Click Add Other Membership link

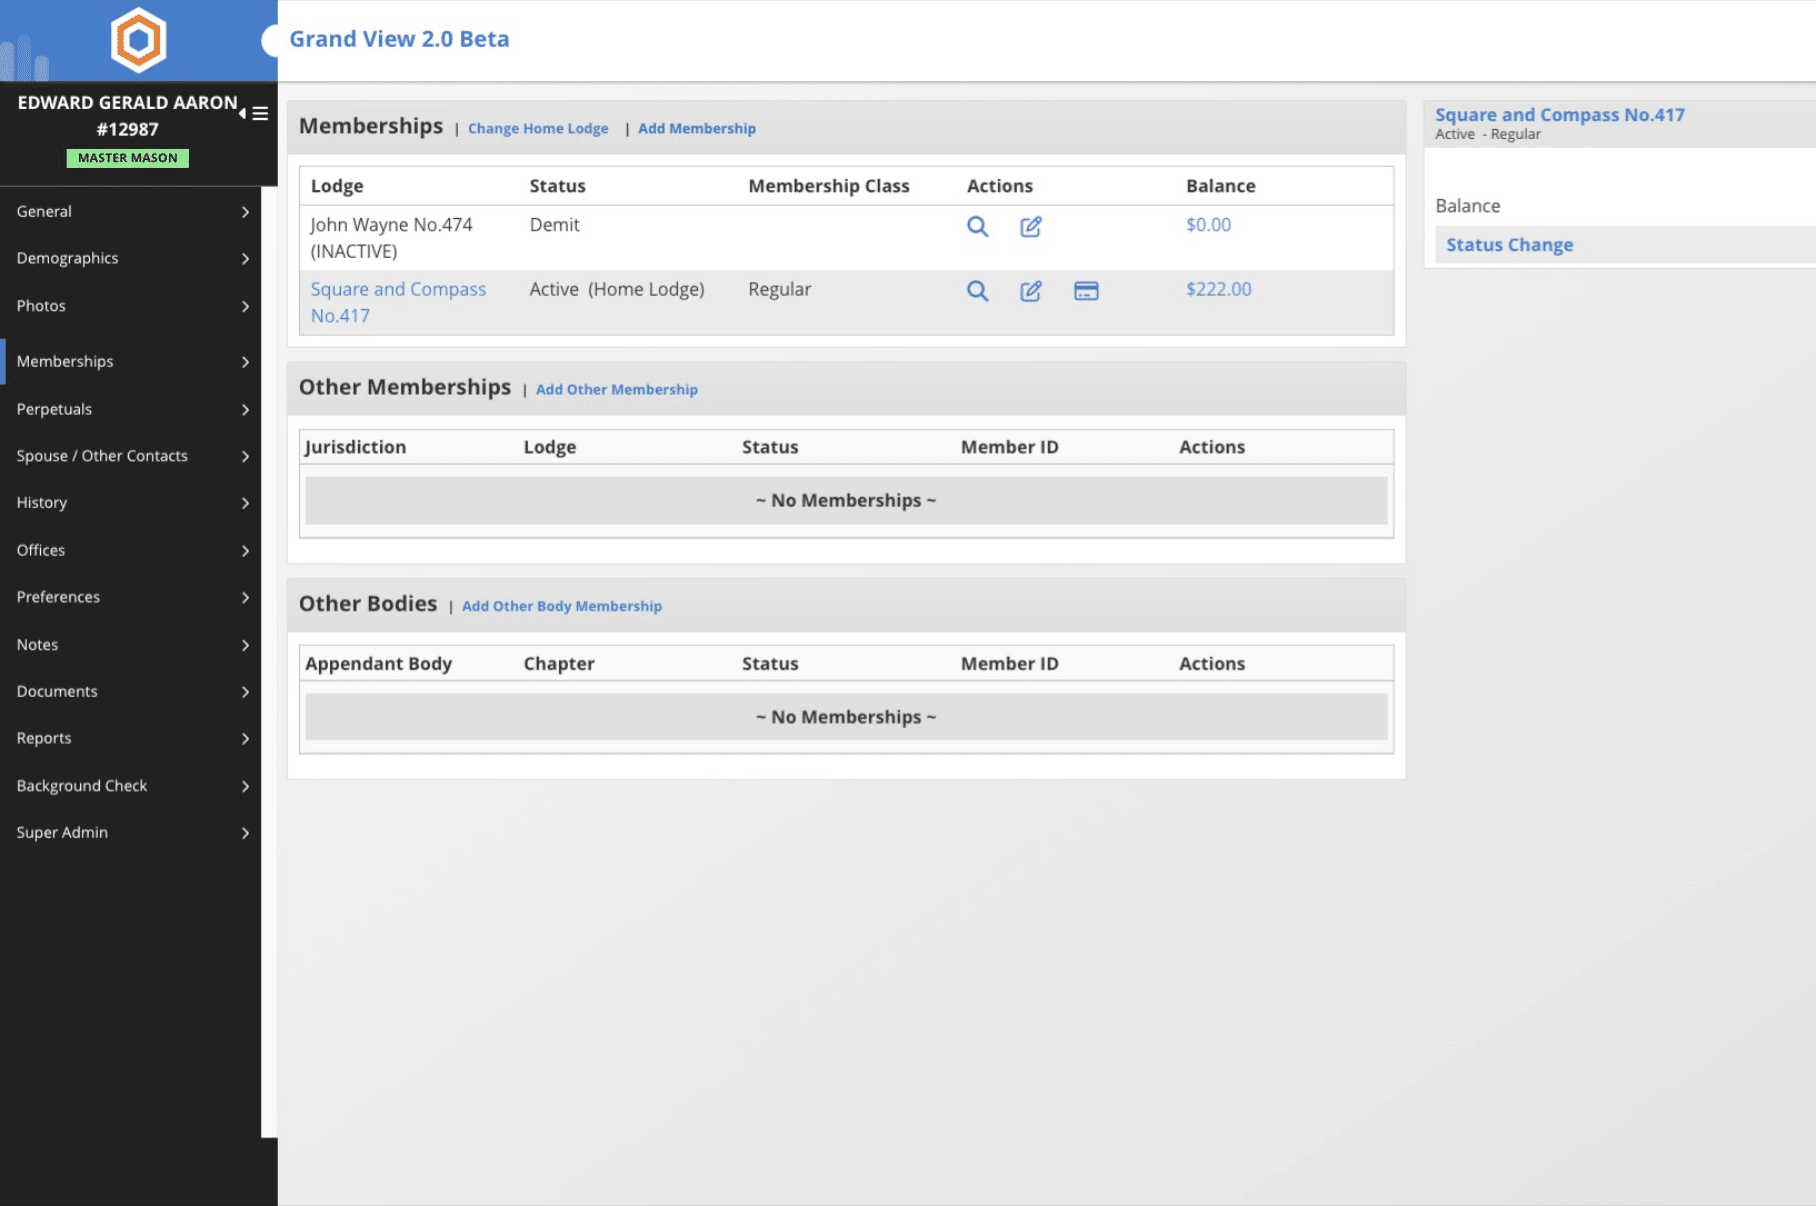pos(617,390)
